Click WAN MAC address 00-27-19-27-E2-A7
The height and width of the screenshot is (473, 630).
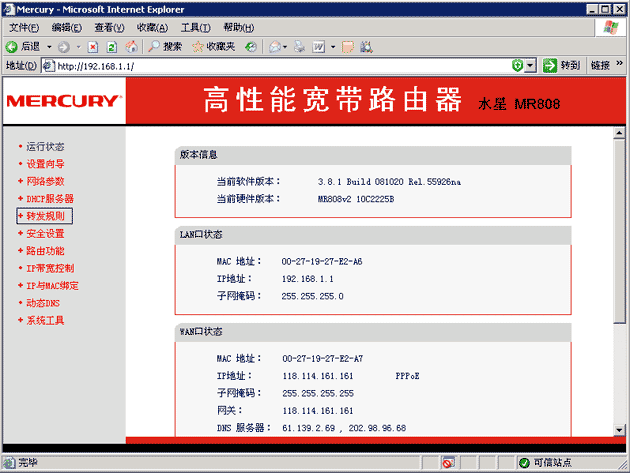(x=323, y=359)
